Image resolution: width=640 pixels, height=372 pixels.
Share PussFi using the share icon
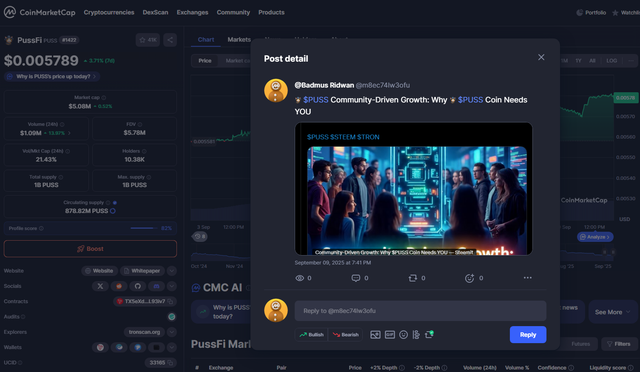coord(170,40)
